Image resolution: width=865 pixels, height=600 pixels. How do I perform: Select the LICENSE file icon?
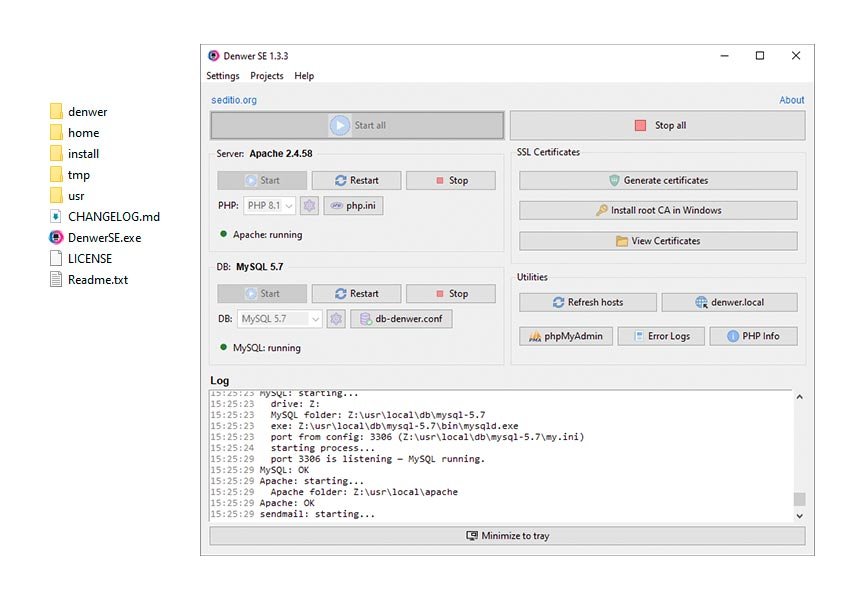tap(56, 258)
